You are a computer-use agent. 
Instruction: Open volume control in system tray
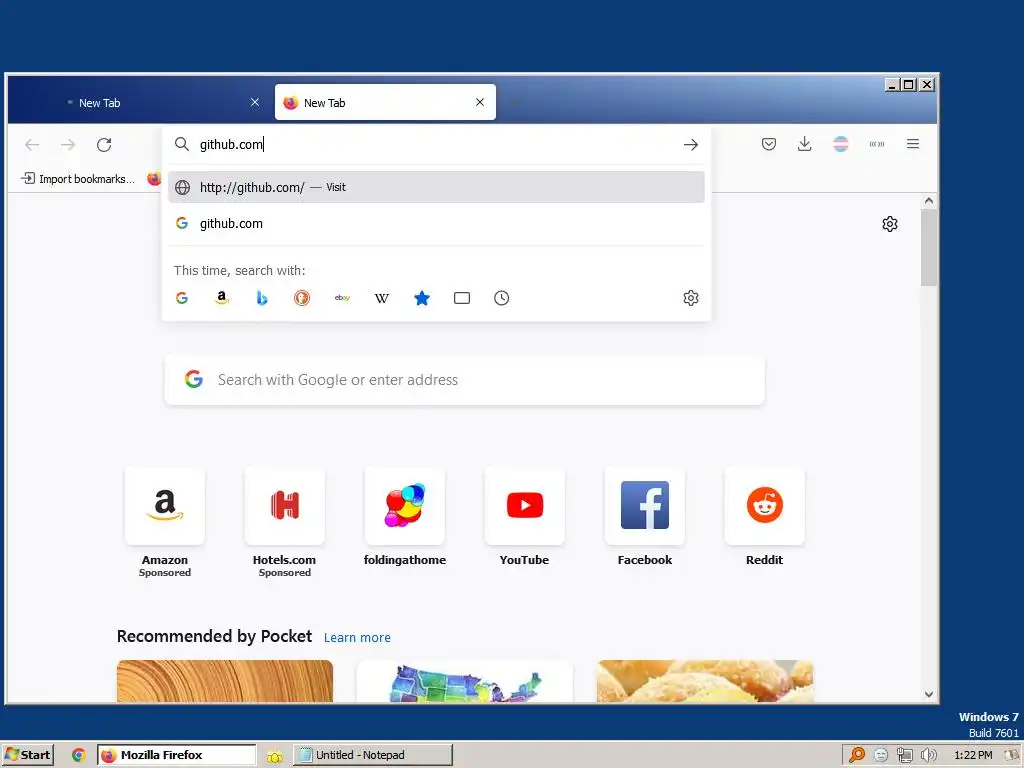[929, 755]
